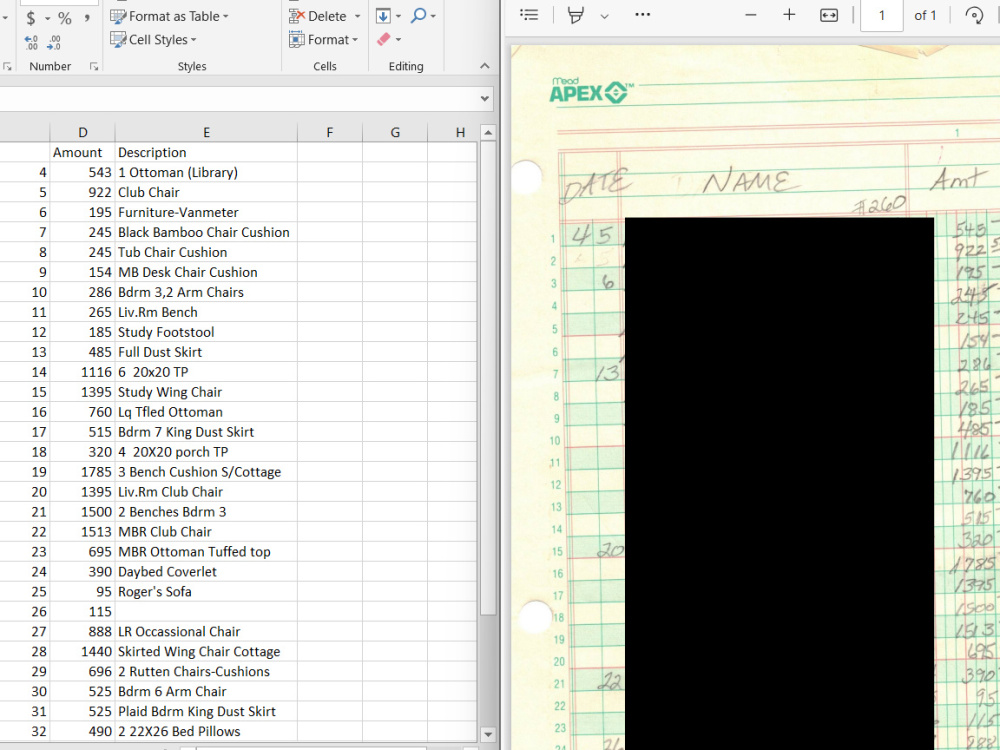Rotate the PDF page
1000x750 pixels.
pos(974,15)
